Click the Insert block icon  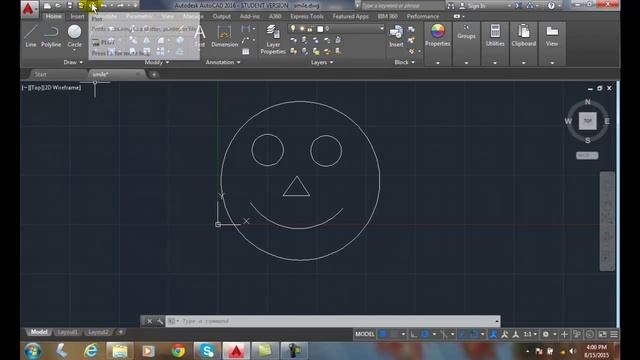pos(396,32)
